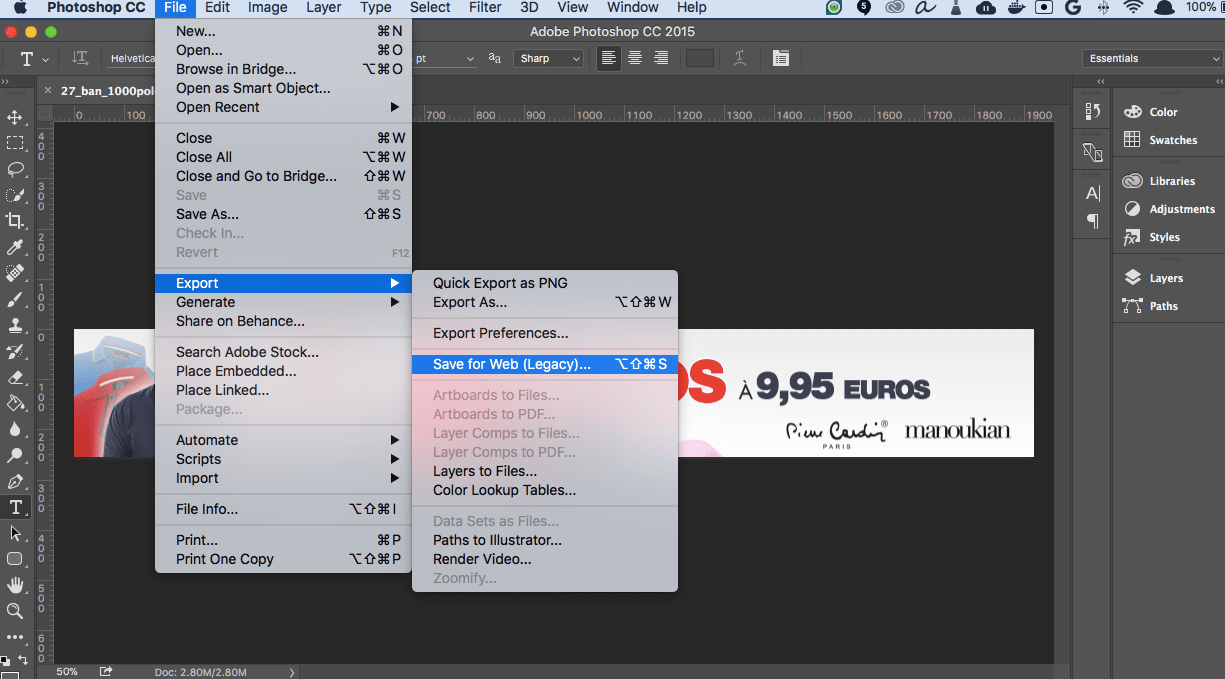This screenshot has height=679, width=1225.
Task: Toggle the character and paragraph panels
Action: [x=781, y=58]
